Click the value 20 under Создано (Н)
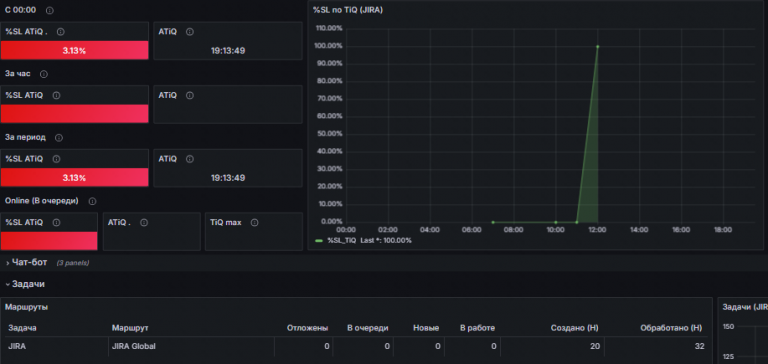Viewport: 768px width, 364px height. pos(594,346)
